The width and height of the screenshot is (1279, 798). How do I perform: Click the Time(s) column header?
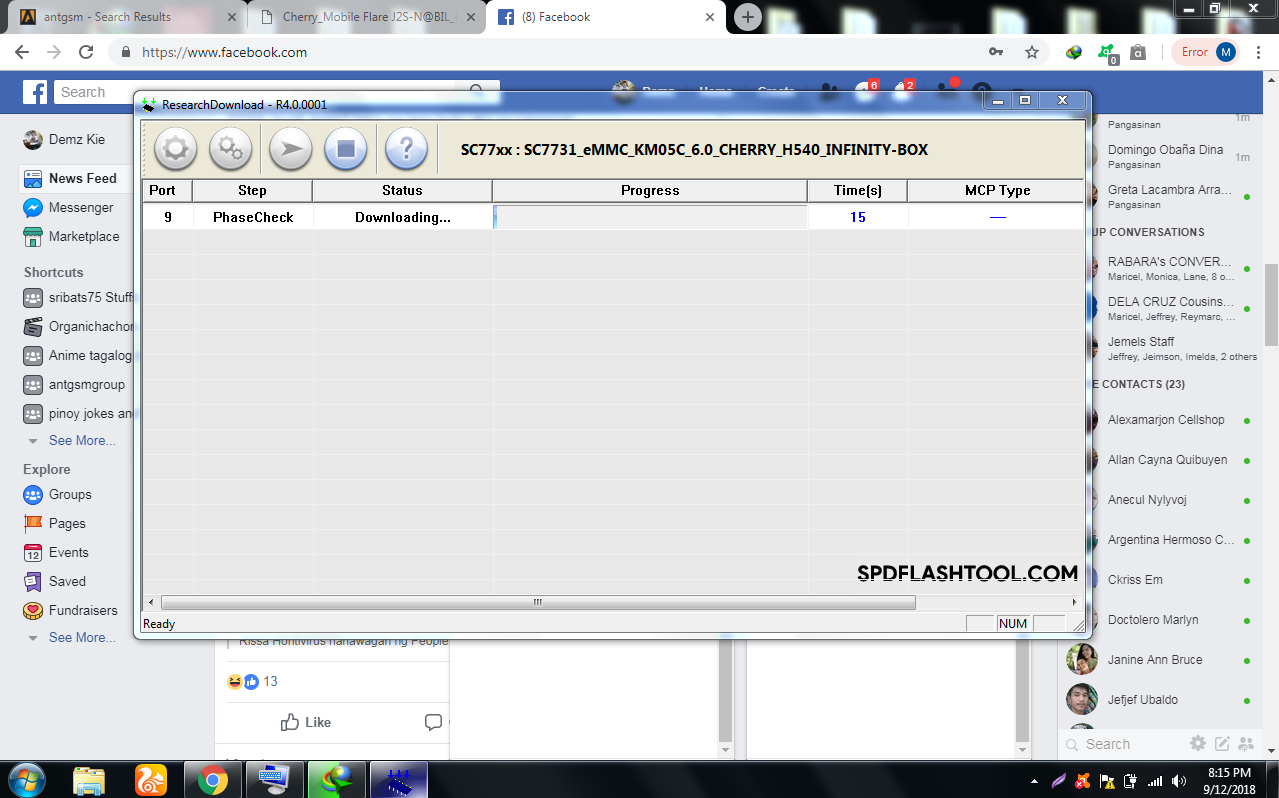[858, 190]
